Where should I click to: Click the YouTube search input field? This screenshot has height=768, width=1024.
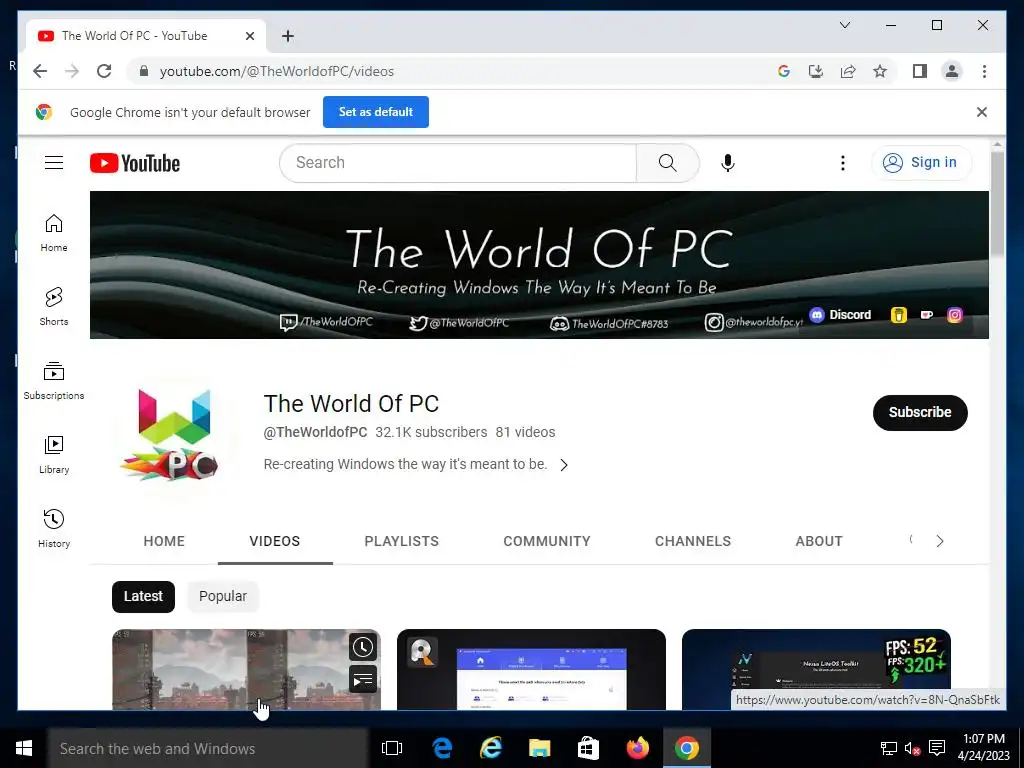(458, 163)
